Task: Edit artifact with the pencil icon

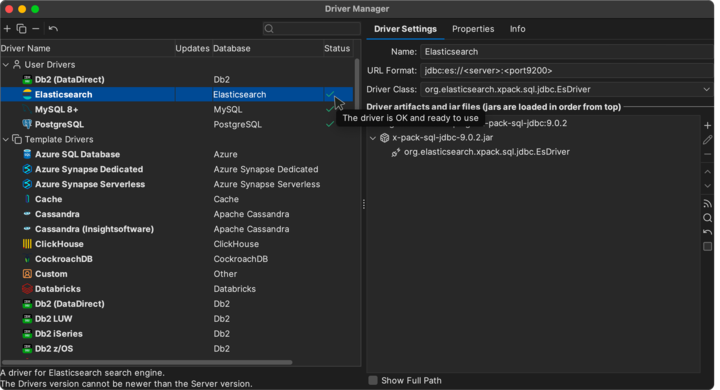Action: click(707, 140)
